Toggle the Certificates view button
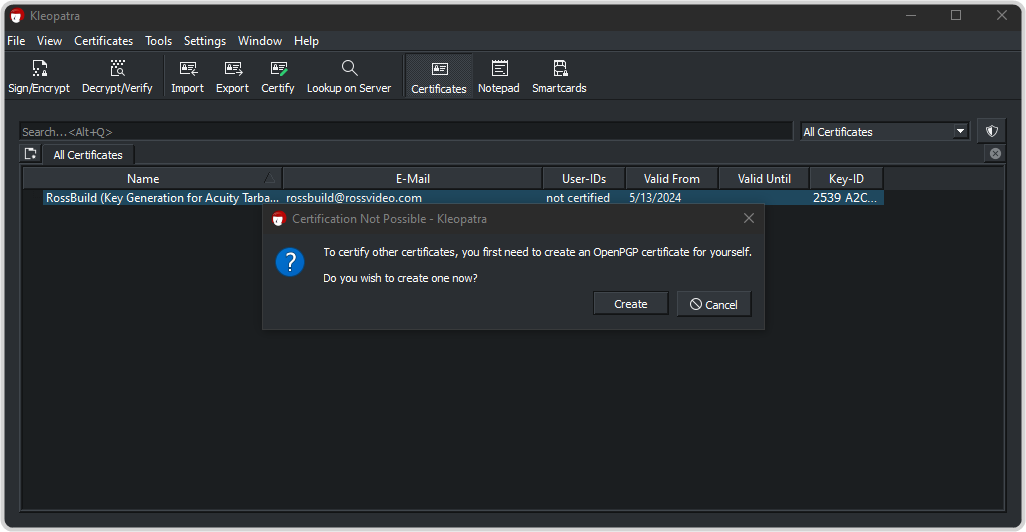Image resolution: width=1026 pixels, height=532 pixels. (x=439, y=76)
